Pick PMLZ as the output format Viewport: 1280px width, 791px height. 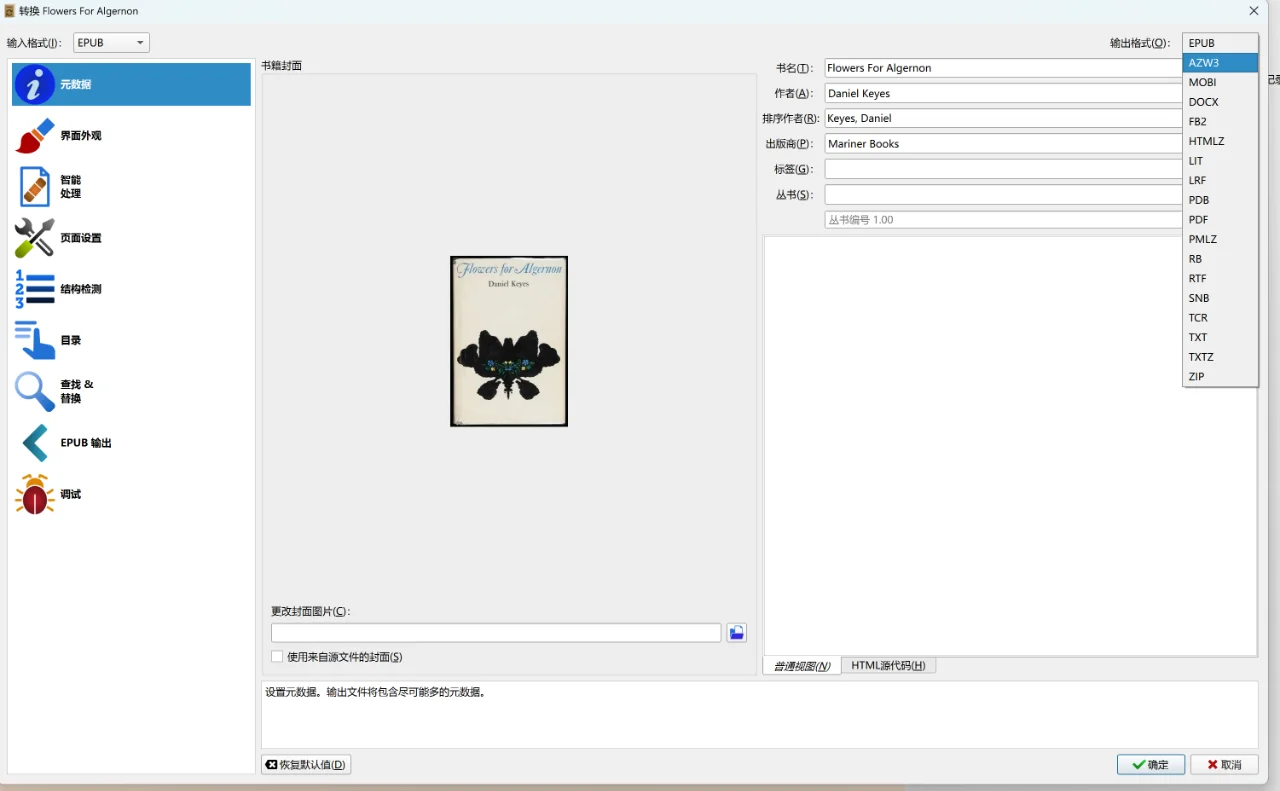(1220, 239)
